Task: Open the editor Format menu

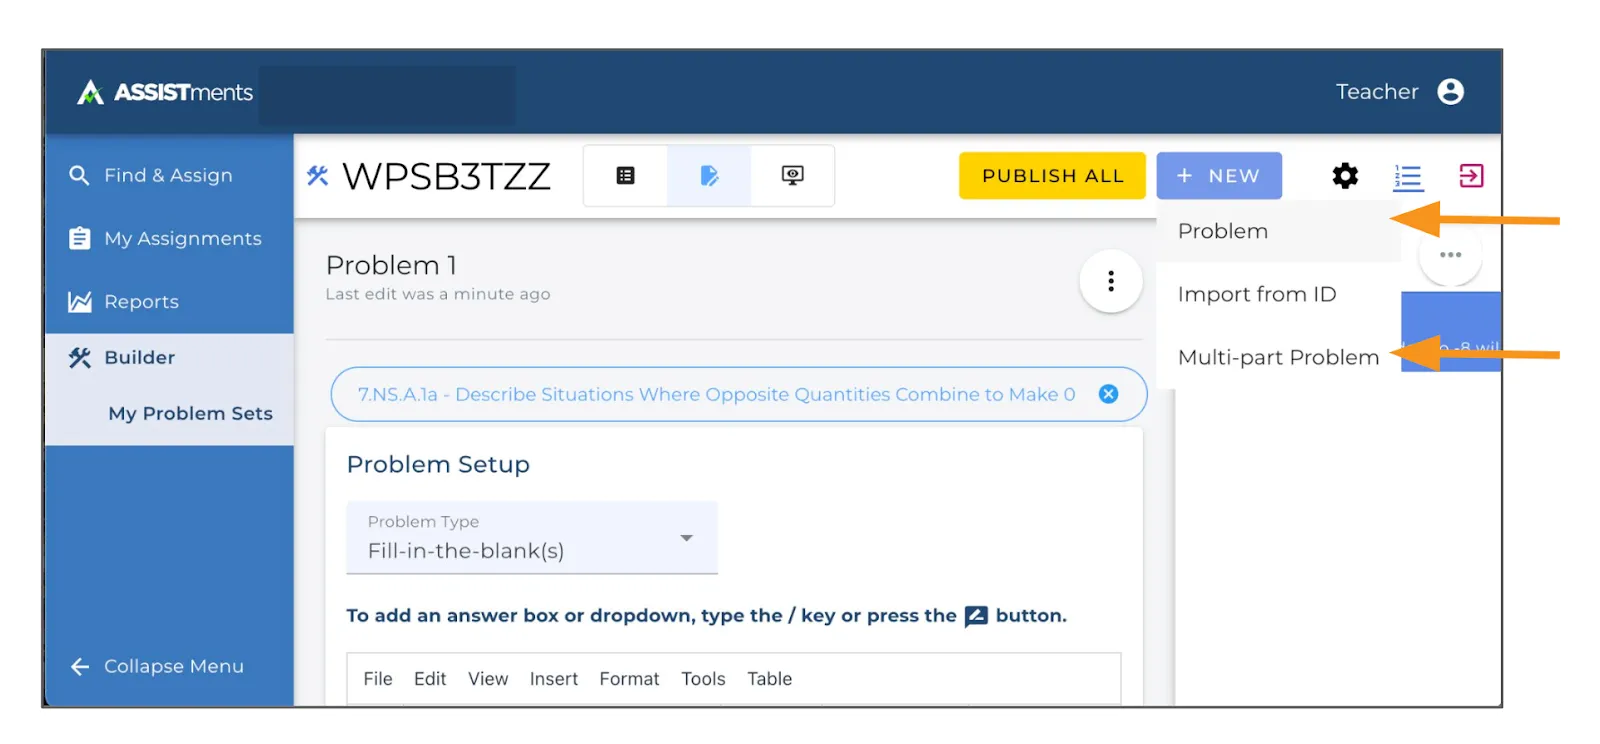Action: pos(629,679)
